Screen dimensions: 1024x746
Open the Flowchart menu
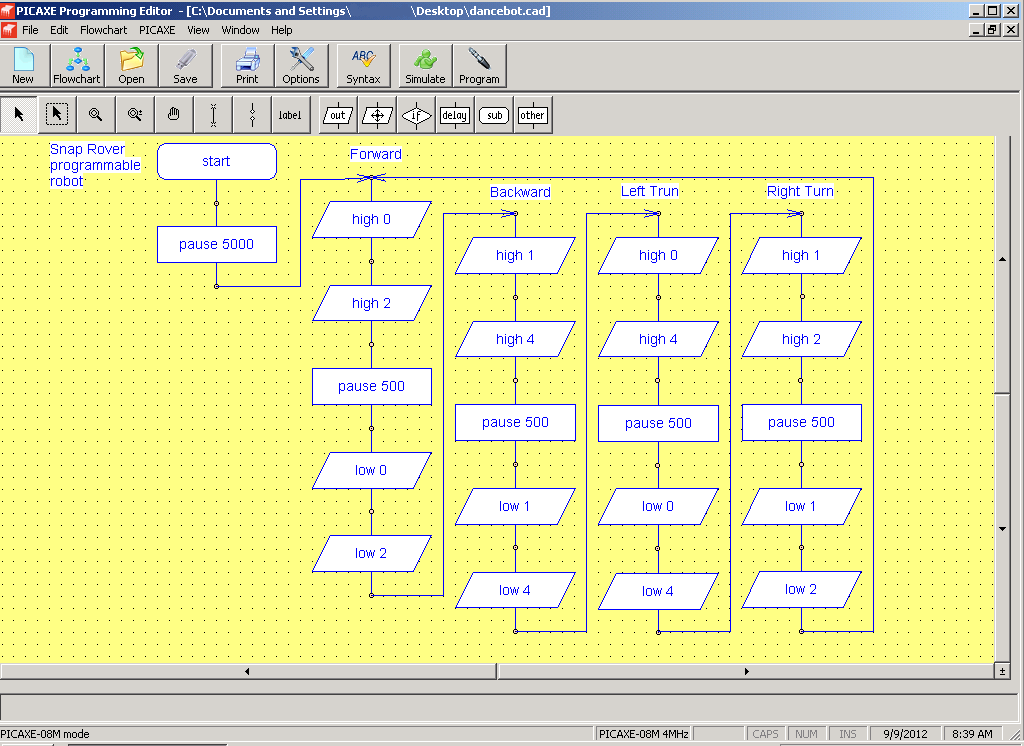pyautogui.click(x=103, y=30)
